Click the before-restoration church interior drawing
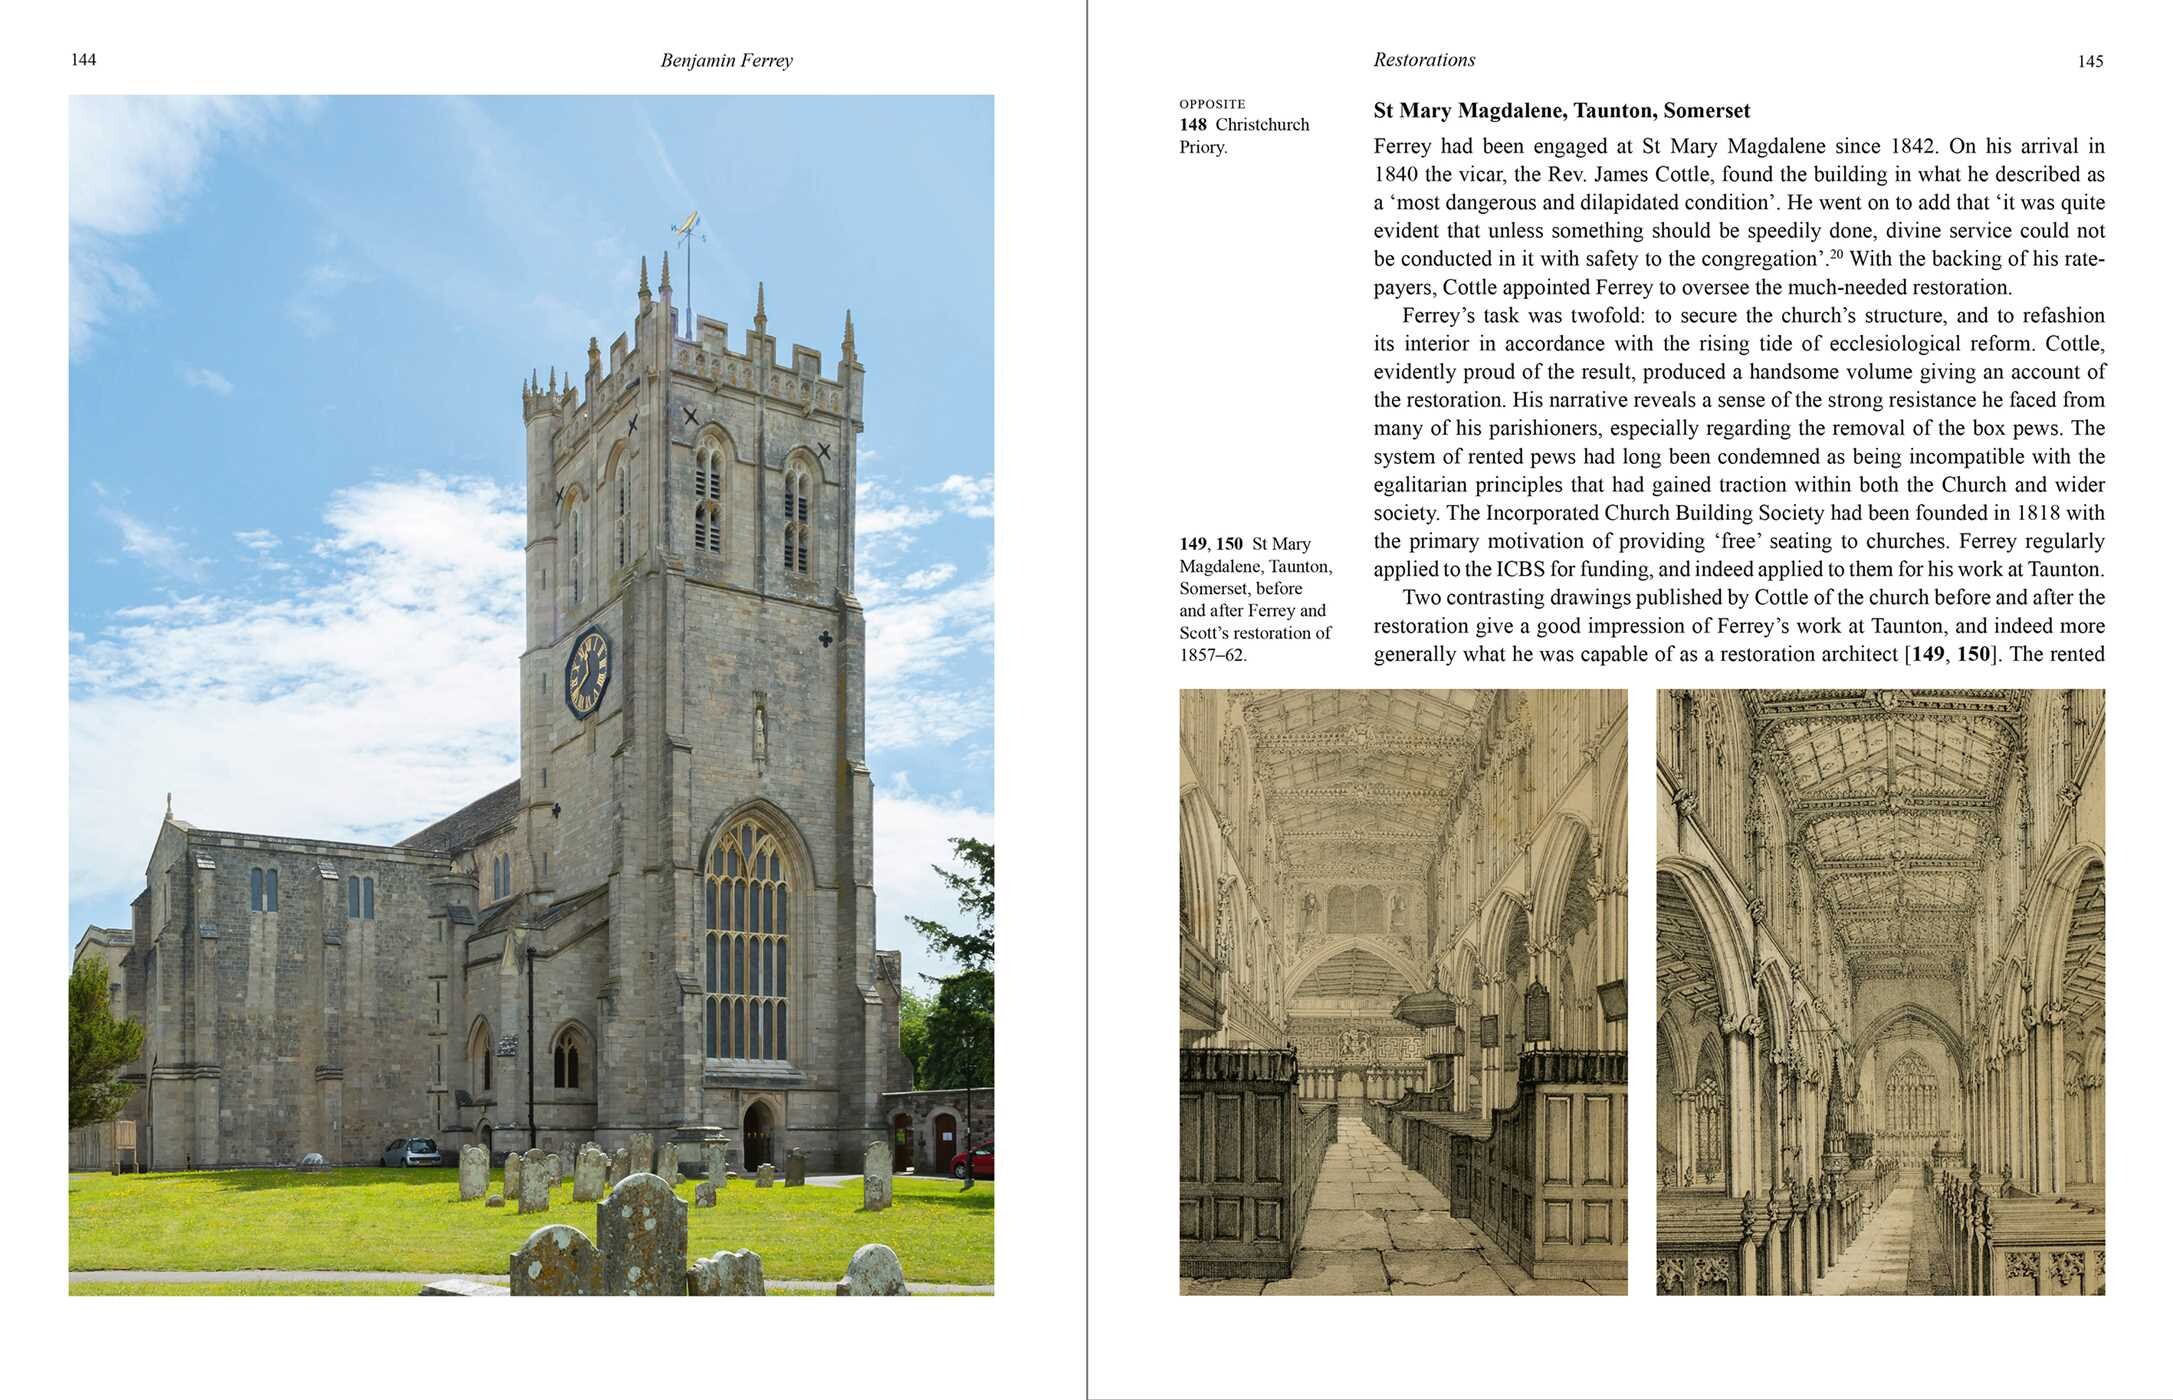The width and height of the screenshot is (2173, 1400). click(x=1403, y=992)
